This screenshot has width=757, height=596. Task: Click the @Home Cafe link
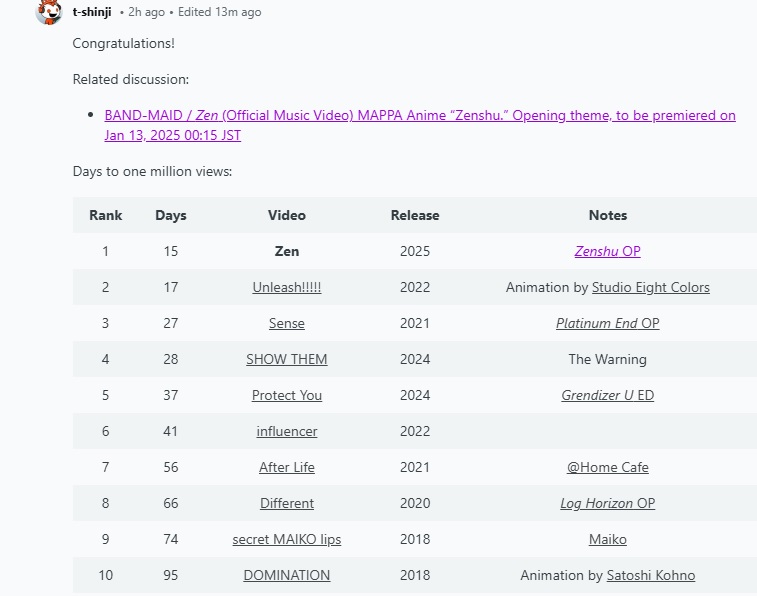pyautogui.click(x=607, y=467)
